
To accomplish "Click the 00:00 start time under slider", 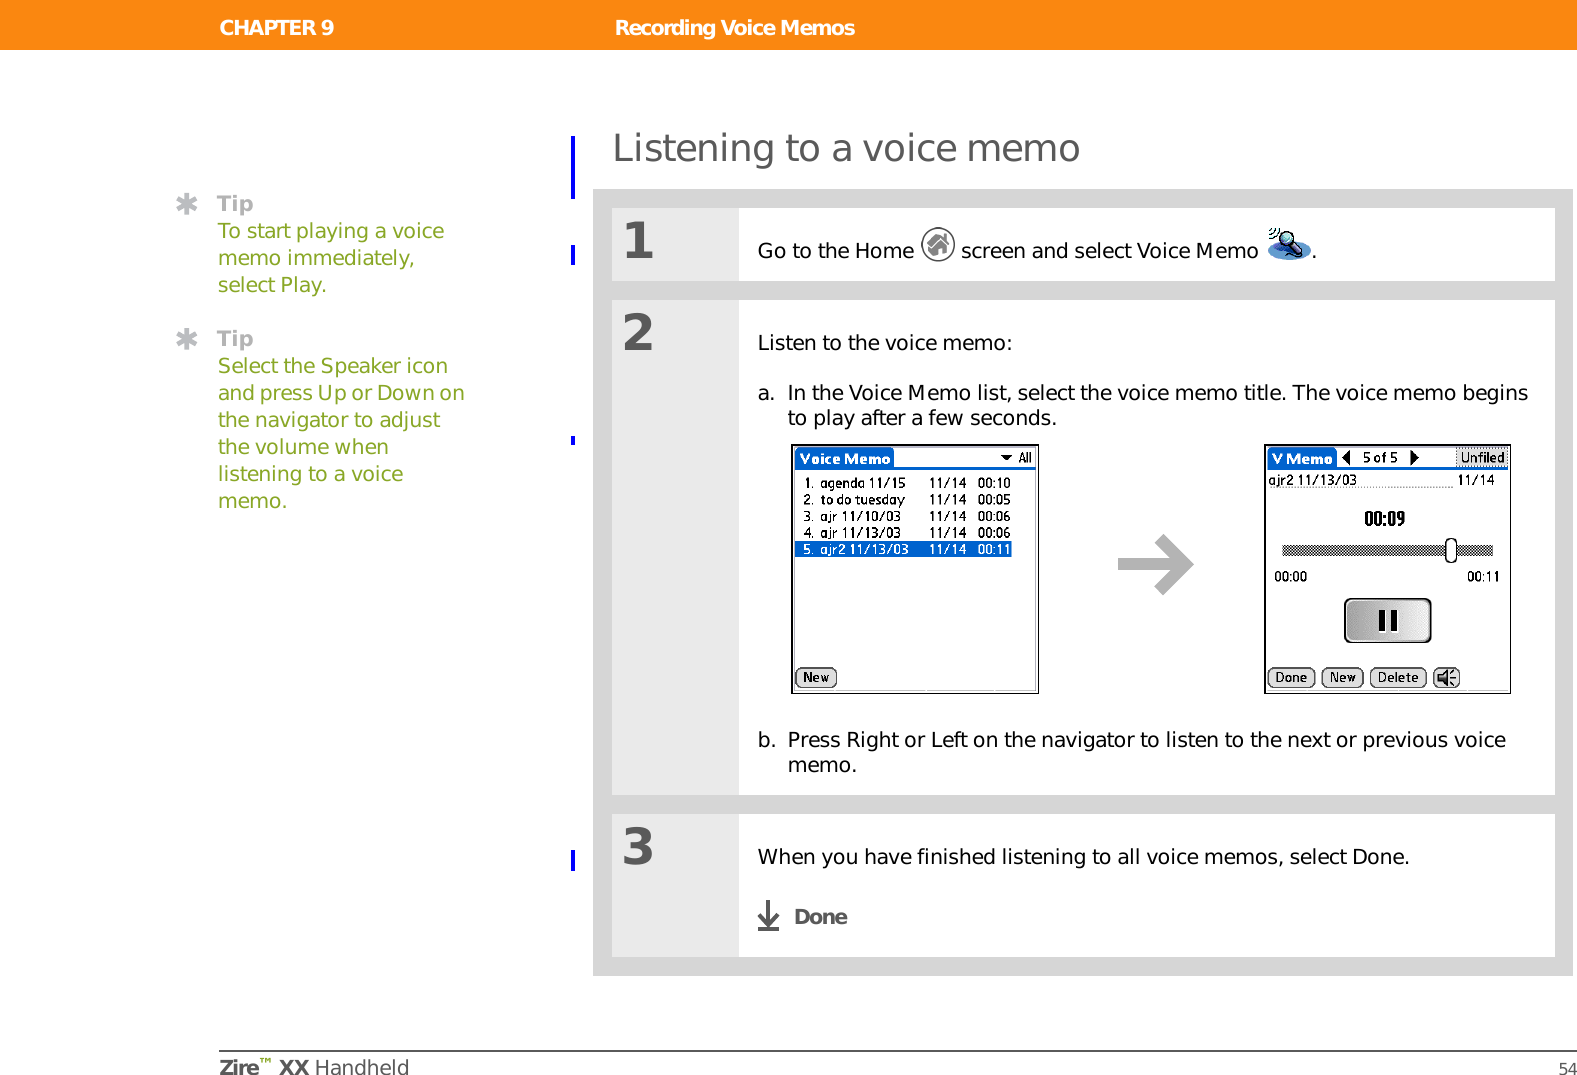I will pos(1290,577).
